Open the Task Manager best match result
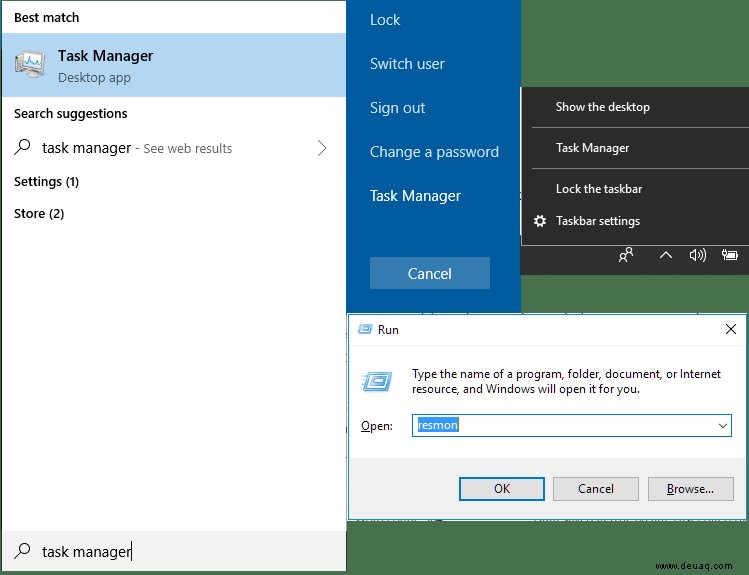 point(173,65)
